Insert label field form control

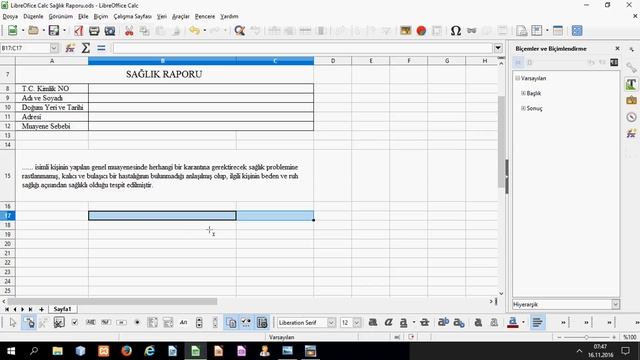click(183, 322)
